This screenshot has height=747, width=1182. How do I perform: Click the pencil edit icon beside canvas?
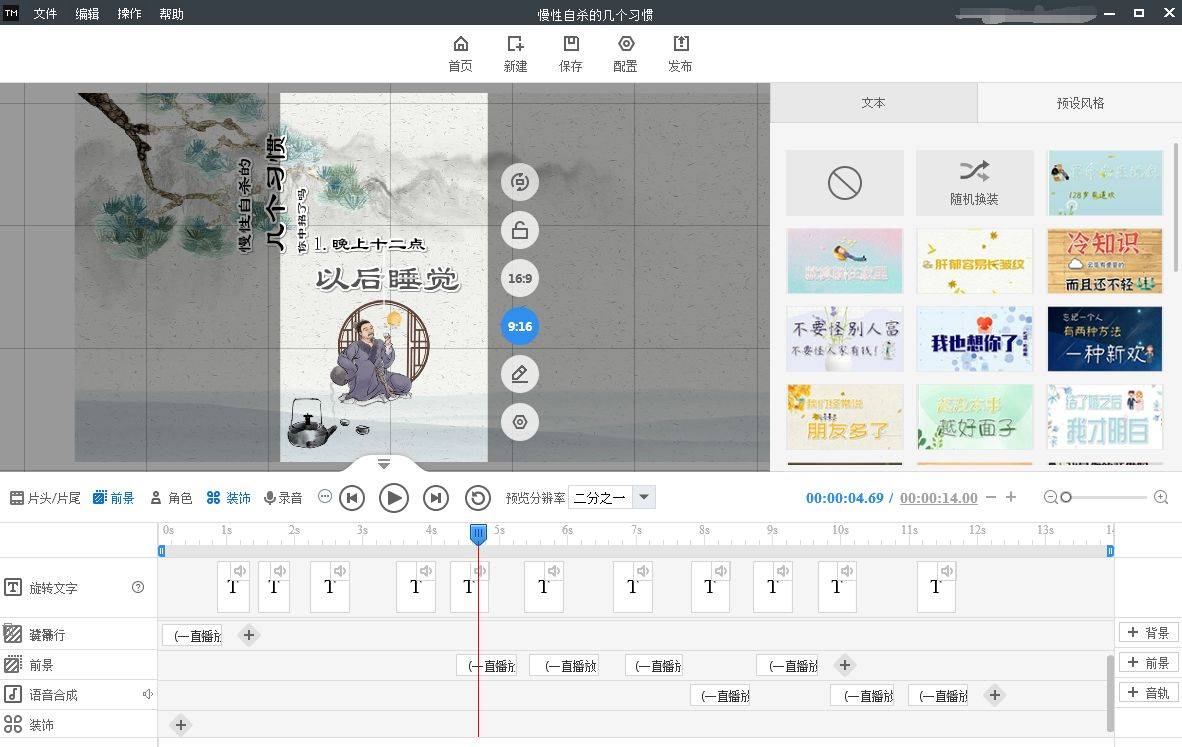tap(519, 374)
